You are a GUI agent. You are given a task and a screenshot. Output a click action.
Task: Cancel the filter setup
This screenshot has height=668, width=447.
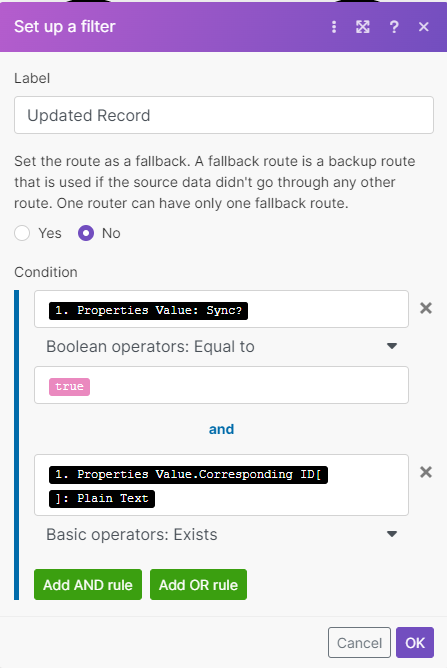359,642
